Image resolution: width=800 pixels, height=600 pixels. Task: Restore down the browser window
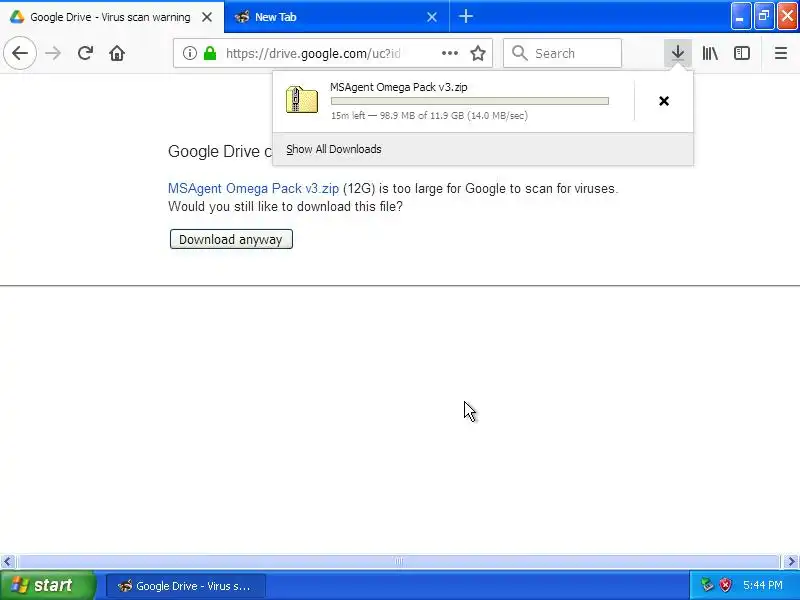(764, 16)
